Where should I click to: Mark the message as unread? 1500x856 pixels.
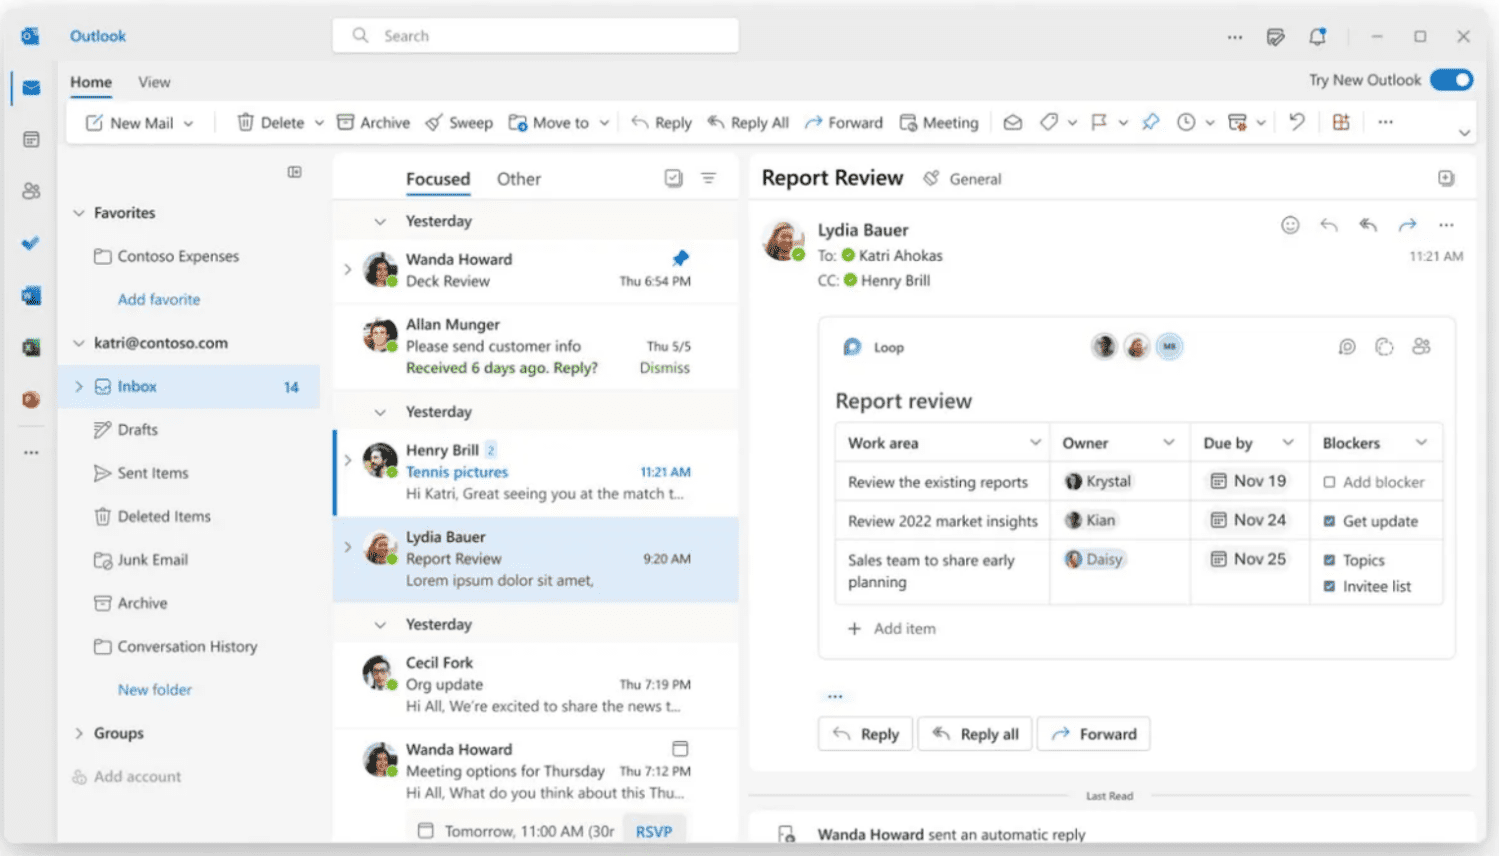point(1012,121)
